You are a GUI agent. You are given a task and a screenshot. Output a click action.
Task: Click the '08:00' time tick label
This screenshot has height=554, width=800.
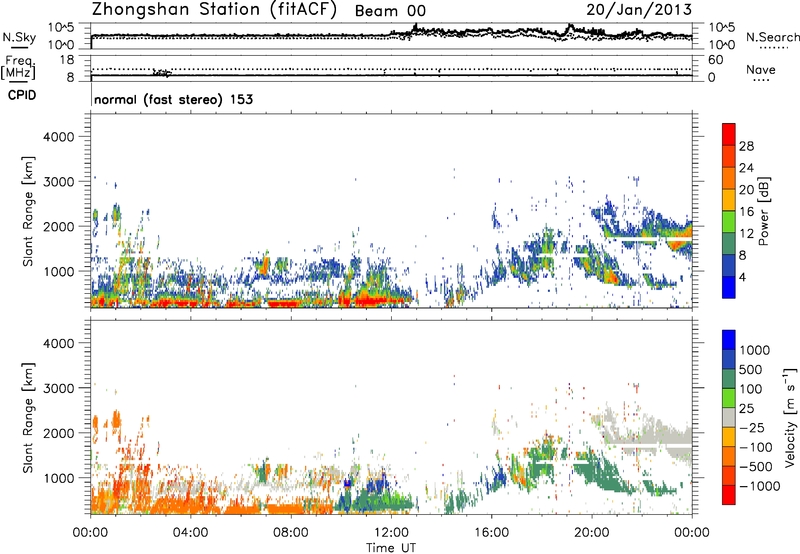(291, 533)
